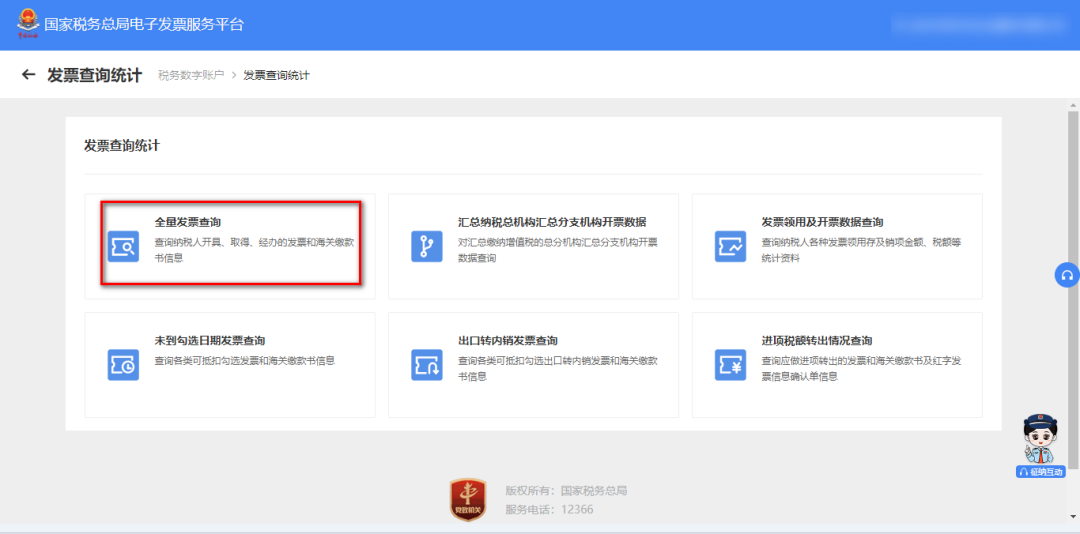Open the blue headset support button

pyautogui.click(x=1067, y=275)
